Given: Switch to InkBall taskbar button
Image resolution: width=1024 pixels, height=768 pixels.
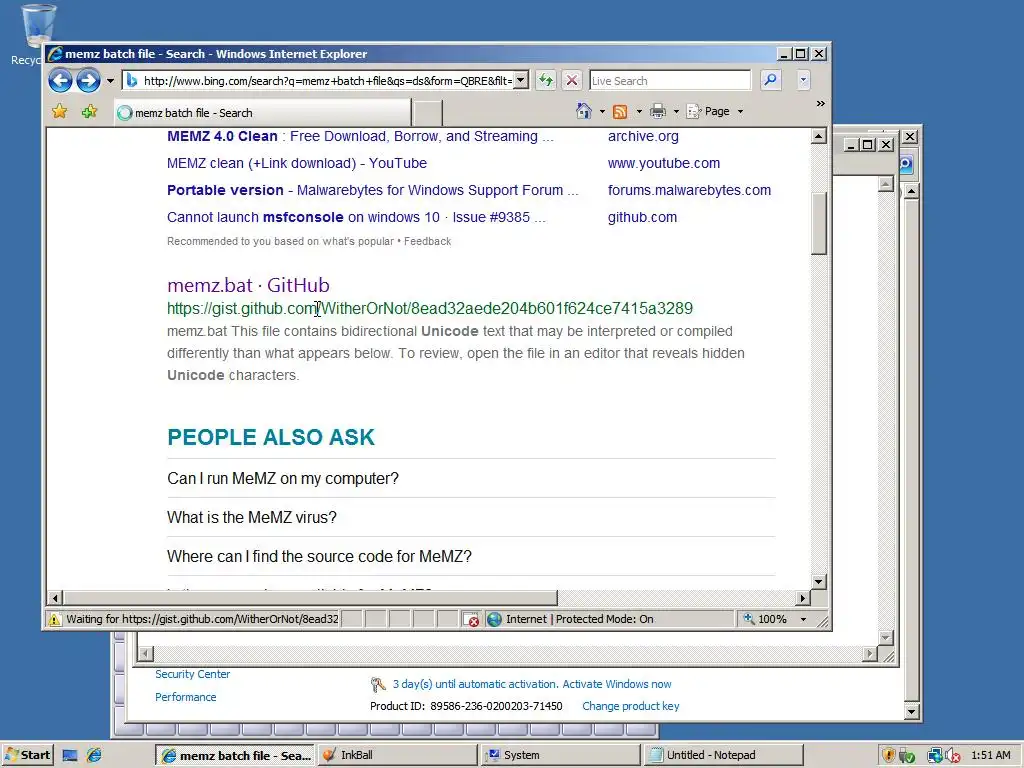Looking at the screenshot, I should 398,755.
